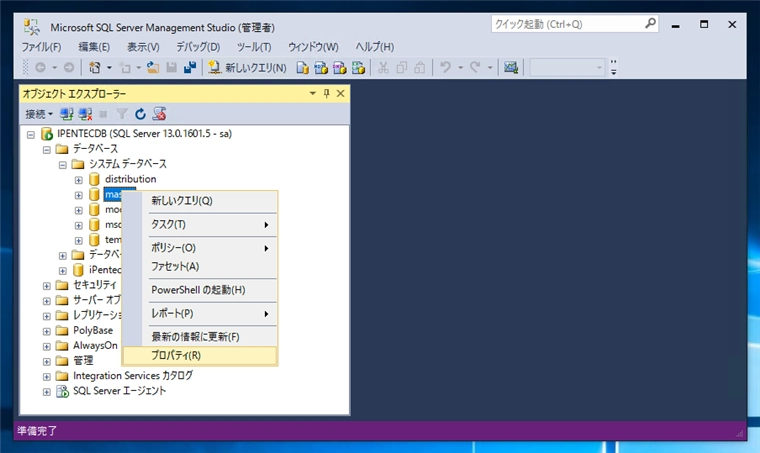Open the タスク(T) submenu
The height and width of the screenshot is (453, 760).
200,224
